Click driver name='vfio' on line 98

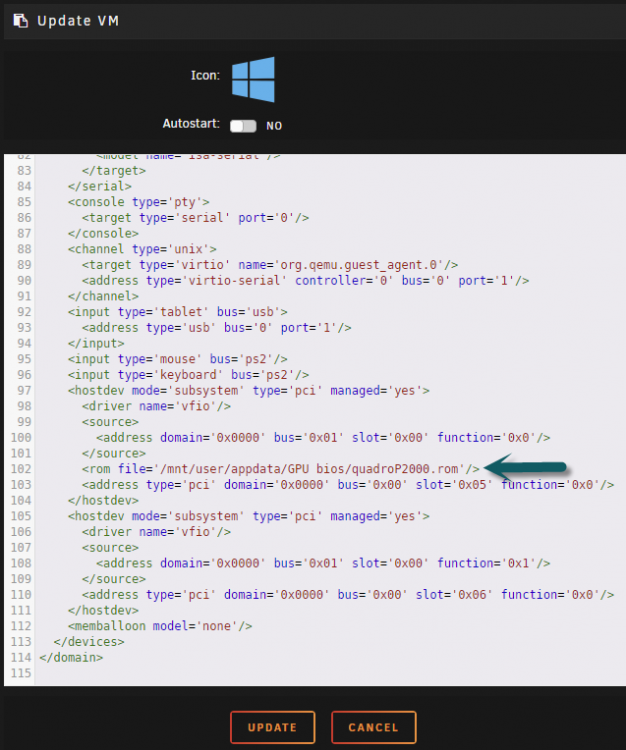156,406
